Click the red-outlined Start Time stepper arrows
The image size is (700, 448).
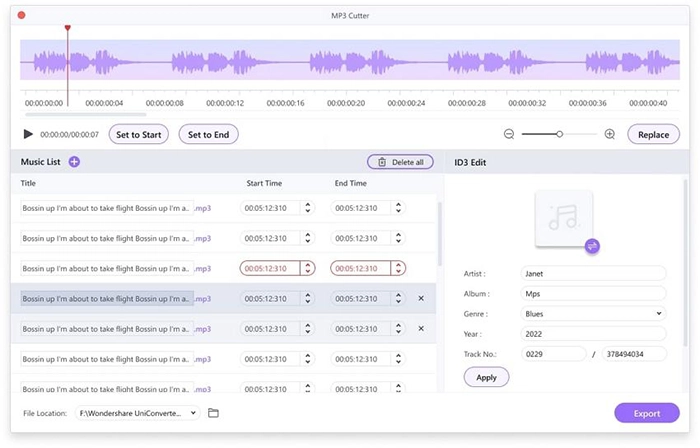pos(308,268)
